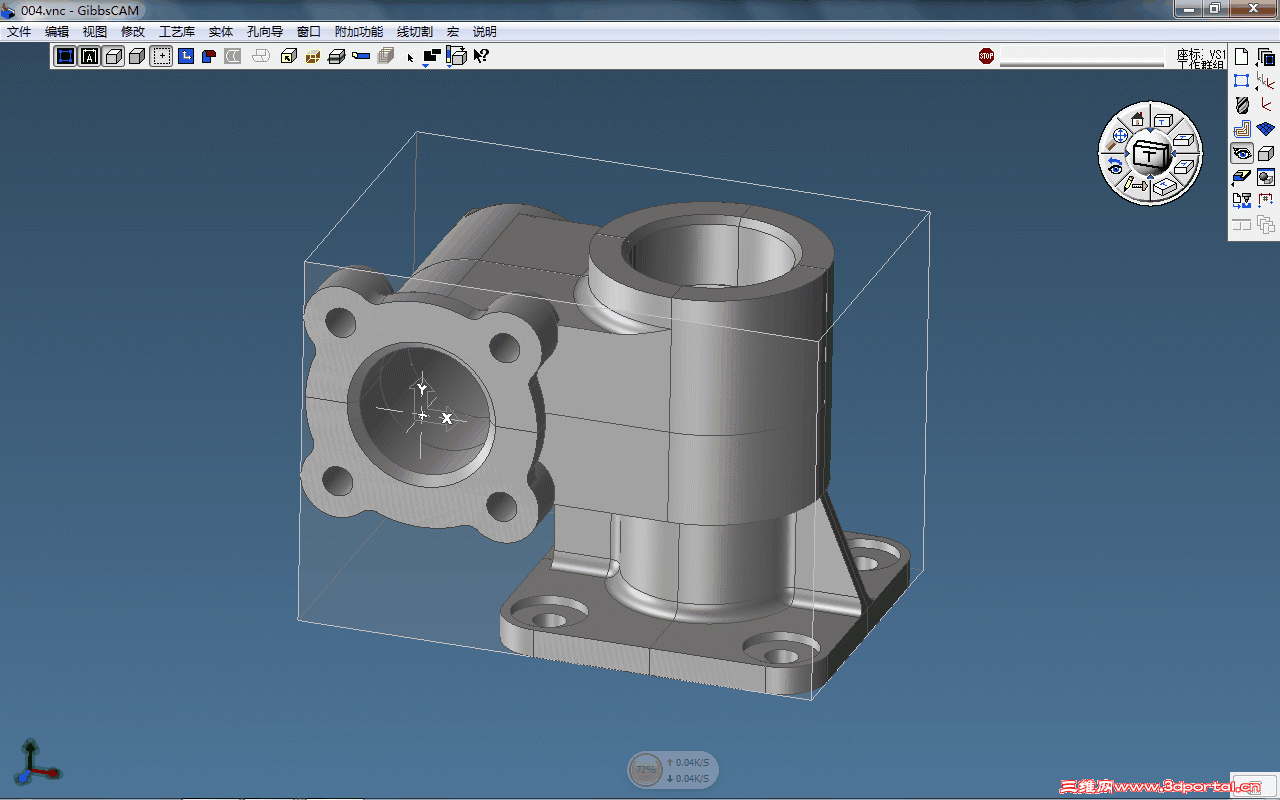
Task: Click the gray crescent icon in toolbar
Action: tap(233, 56)
